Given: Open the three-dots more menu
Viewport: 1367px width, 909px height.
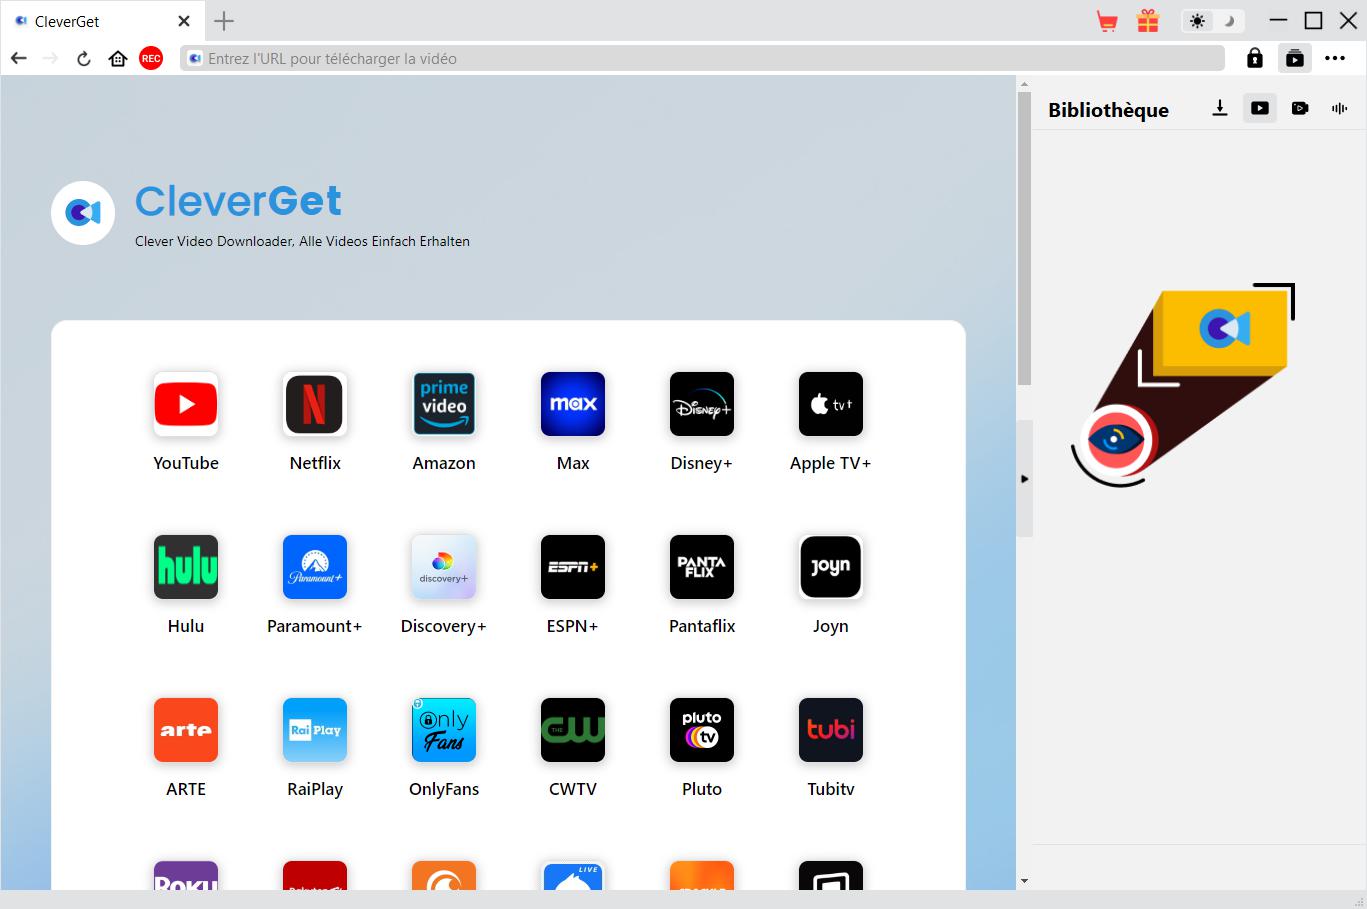Looking at the screenshot, I should 1335,59.
